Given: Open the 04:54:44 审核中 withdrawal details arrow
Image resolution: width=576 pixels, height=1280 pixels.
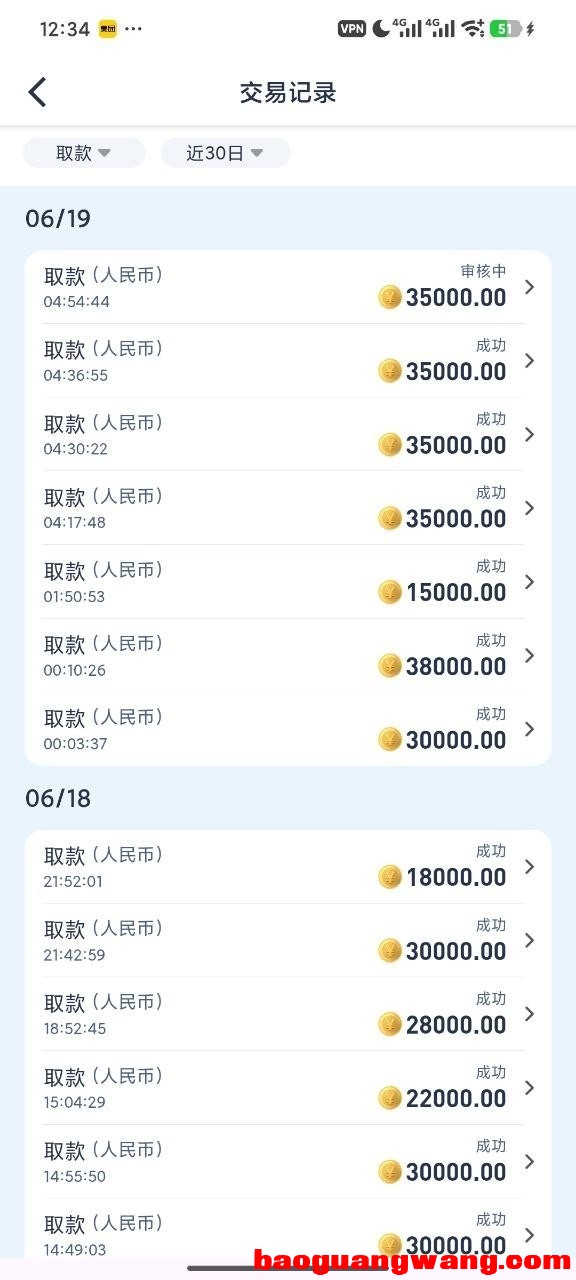Looking at the screenshot, I should point(530,287).
